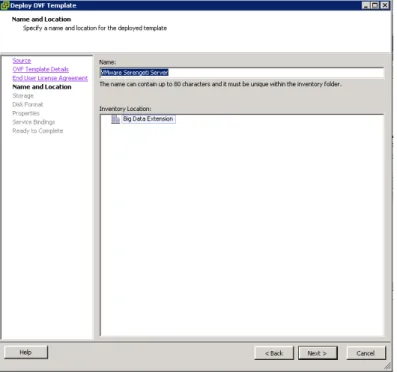Close the Deploy OVF Template dialog
The height and width of the screenshot is (372, 397).
[x=385, y=5]
